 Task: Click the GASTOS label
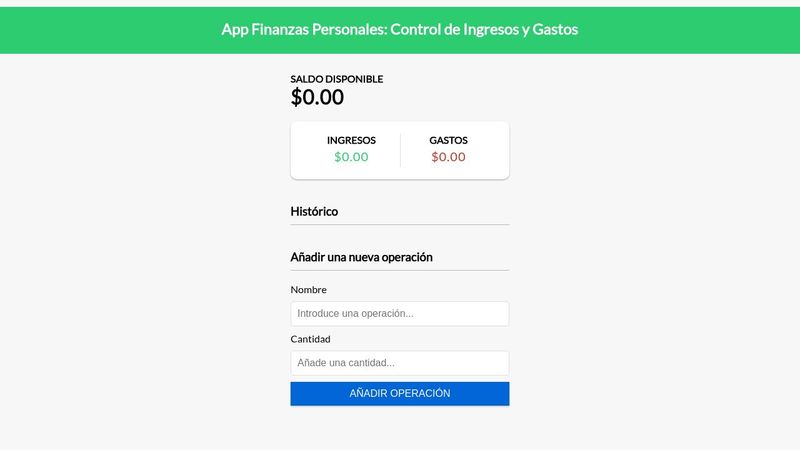tap(448, 140)
